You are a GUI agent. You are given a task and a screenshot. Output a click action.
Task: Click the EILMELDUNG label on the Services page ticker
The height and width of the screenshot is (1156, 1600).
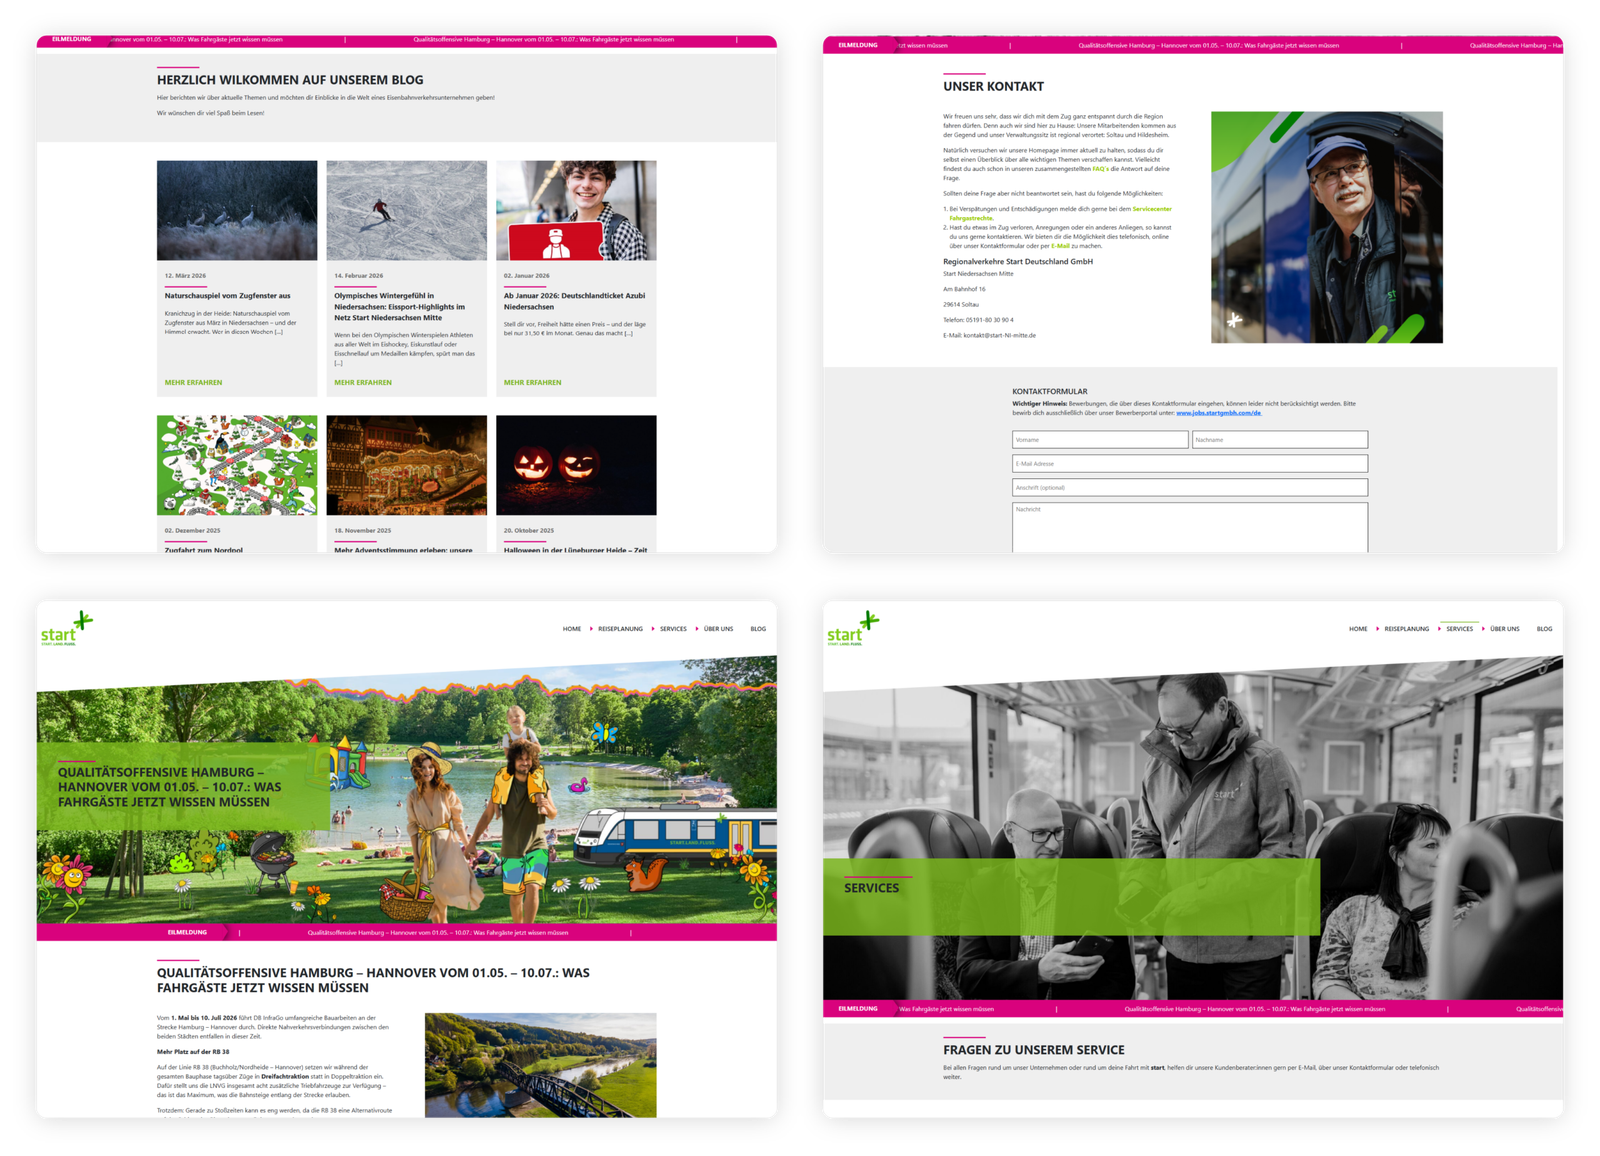coord(858,1009)
